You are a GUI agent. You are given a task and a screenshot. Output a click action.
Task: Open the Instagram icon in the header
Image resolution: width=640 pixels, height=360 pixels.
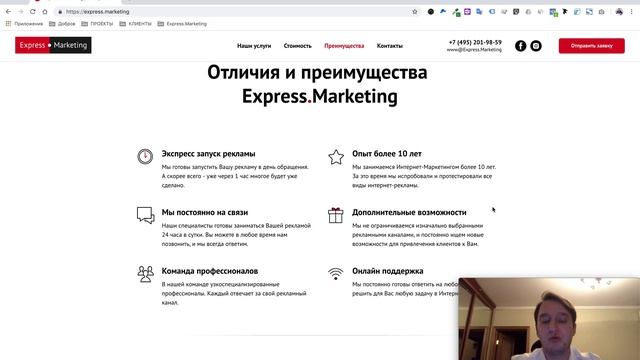pyautogui.click(x=536, y=46)
